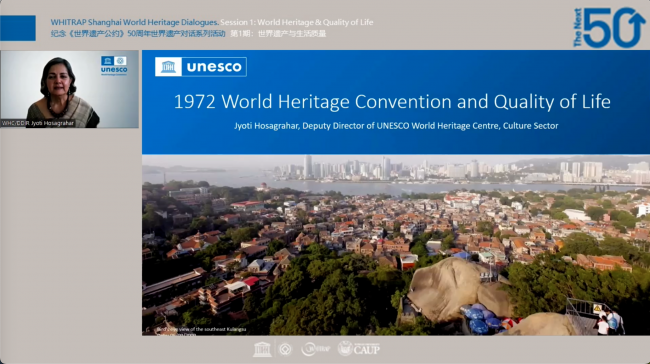
Task: Click the CAUP logo in footer
Action: coord(359,349)
